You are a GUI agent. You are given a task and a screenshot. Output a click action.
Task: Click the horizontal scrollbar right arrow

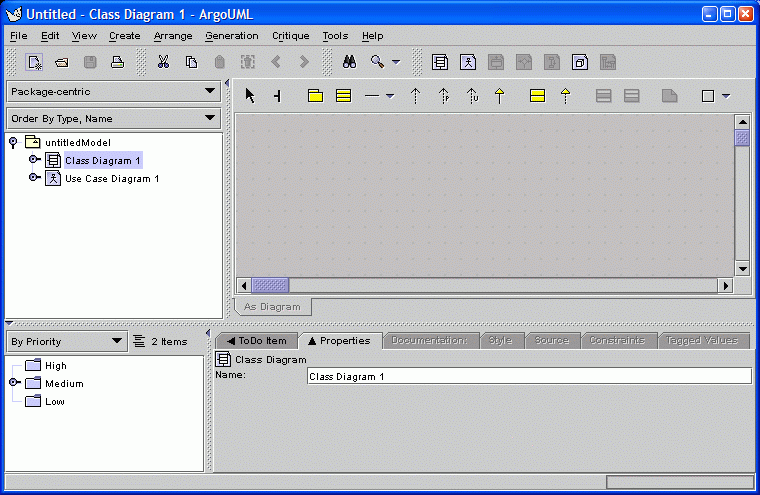tap(725, 286)
